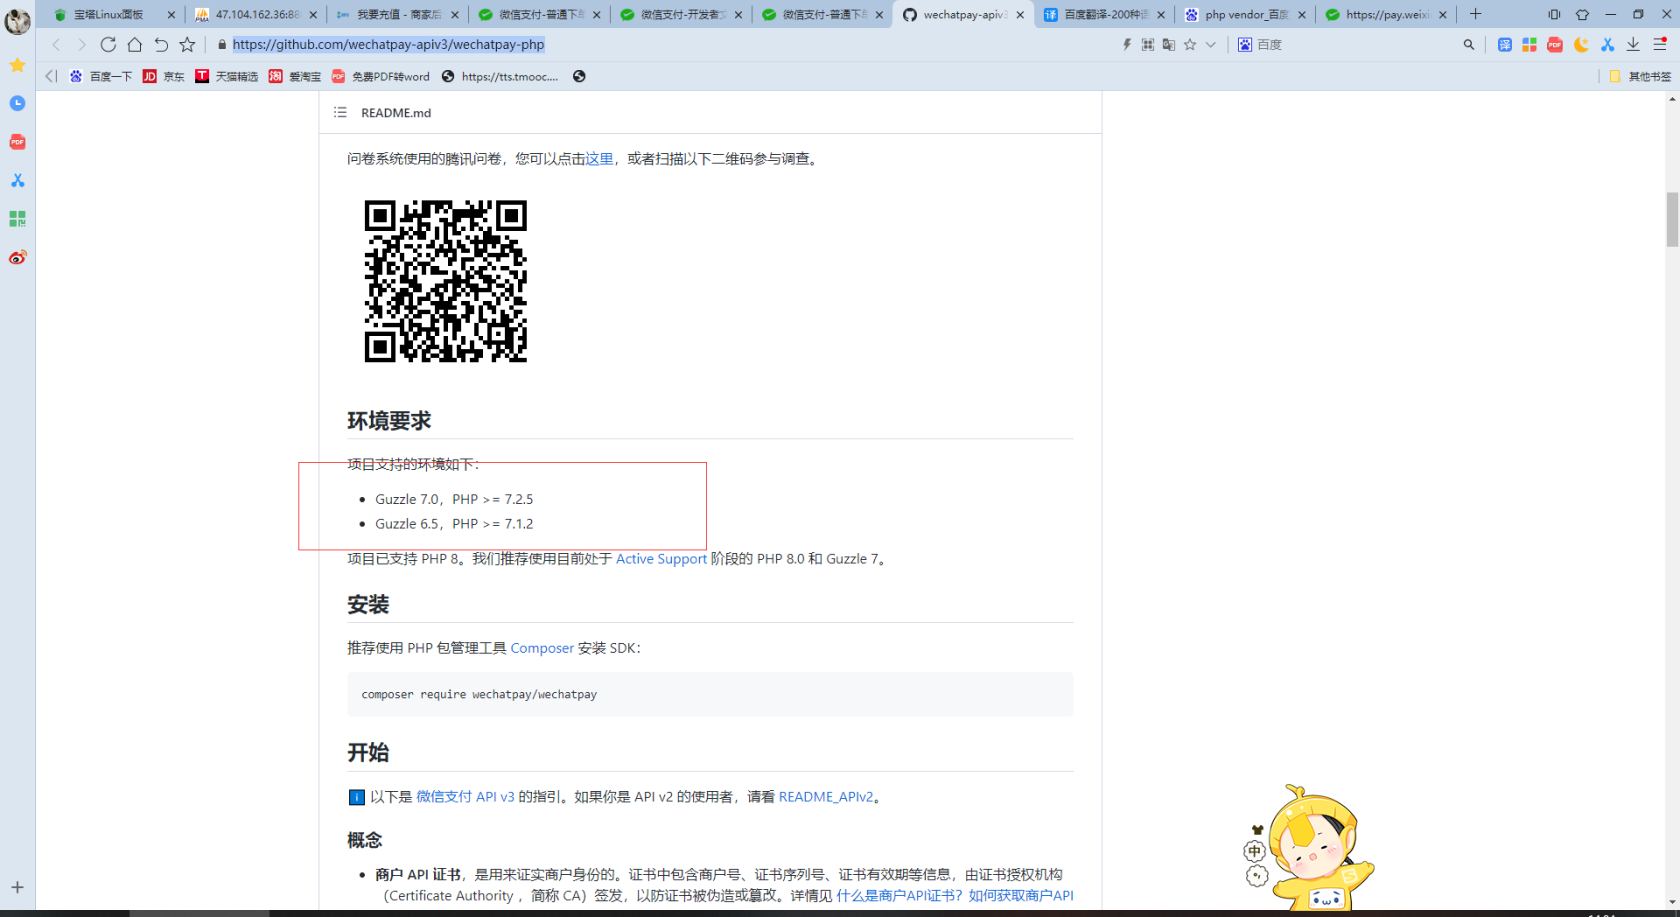The width and height of the screenshot is (1680, 917).
Task: Click the survey QR code image
Action: (x=446, y=281)
